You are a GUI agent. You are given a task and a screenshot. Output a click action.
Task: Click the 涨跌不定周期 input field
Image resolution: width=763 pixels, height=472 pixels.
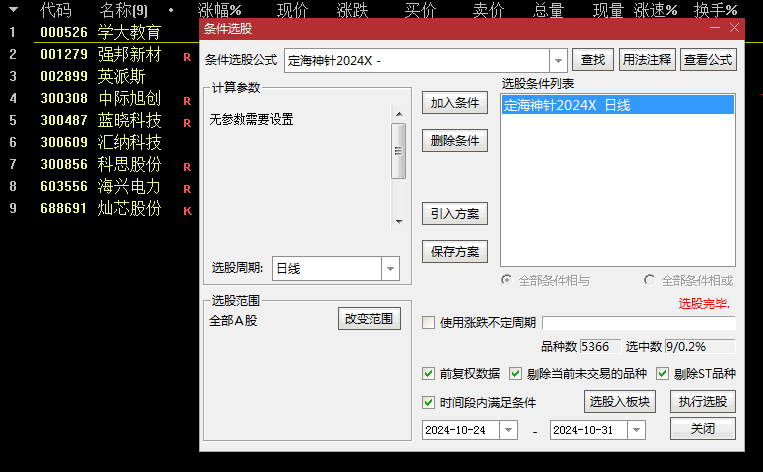click(639, 323)
